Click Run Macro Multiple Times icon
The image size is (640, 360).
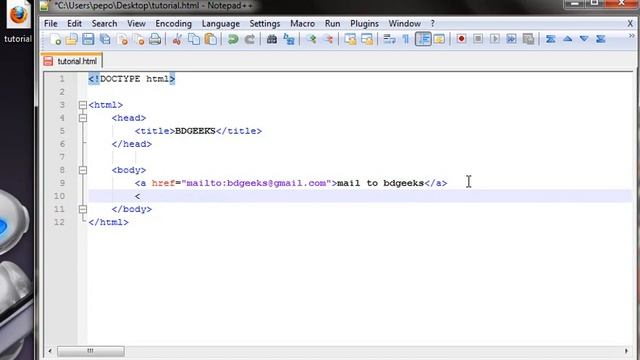tap(511, 39)
